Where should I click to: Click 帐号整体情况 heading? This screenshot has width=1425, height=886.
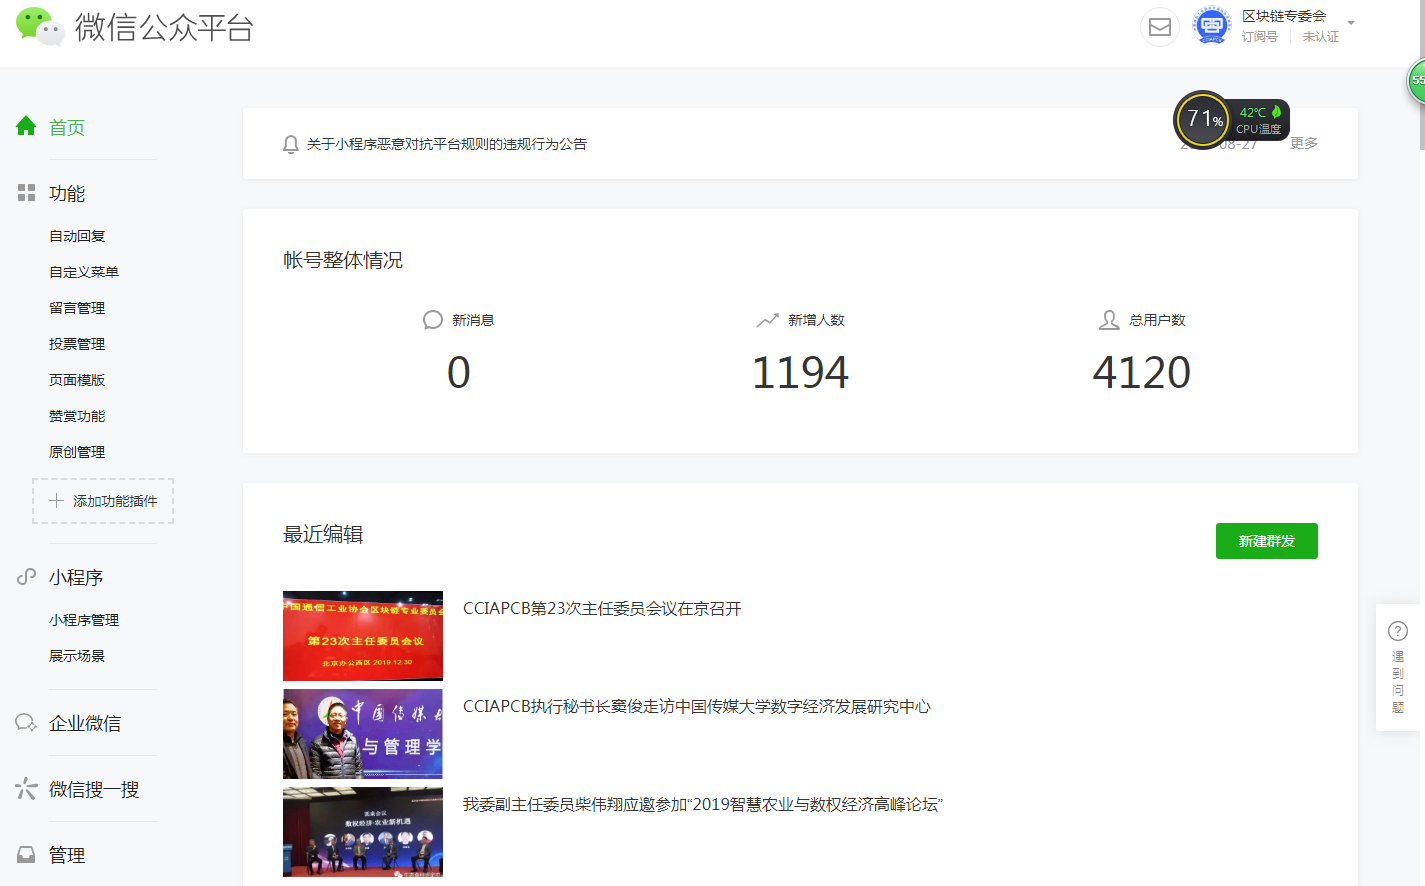[x=343, y=260]
